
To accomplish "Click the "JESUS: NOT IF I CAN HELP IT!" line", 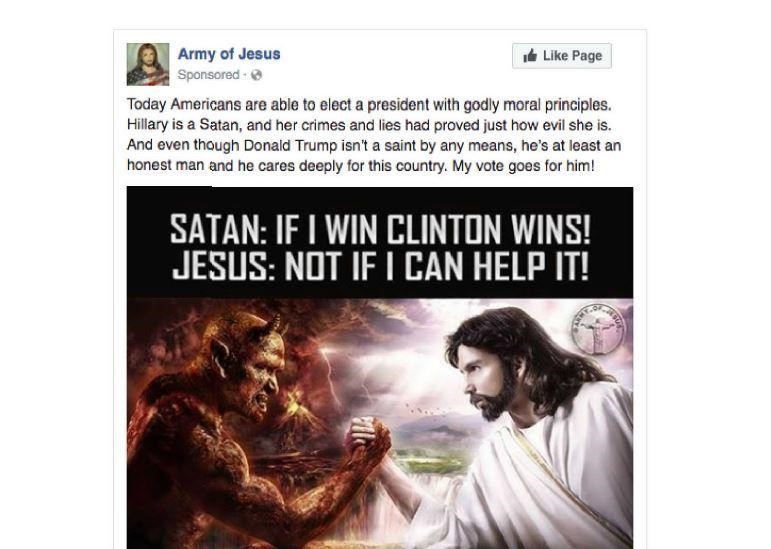I will point(380,266).
